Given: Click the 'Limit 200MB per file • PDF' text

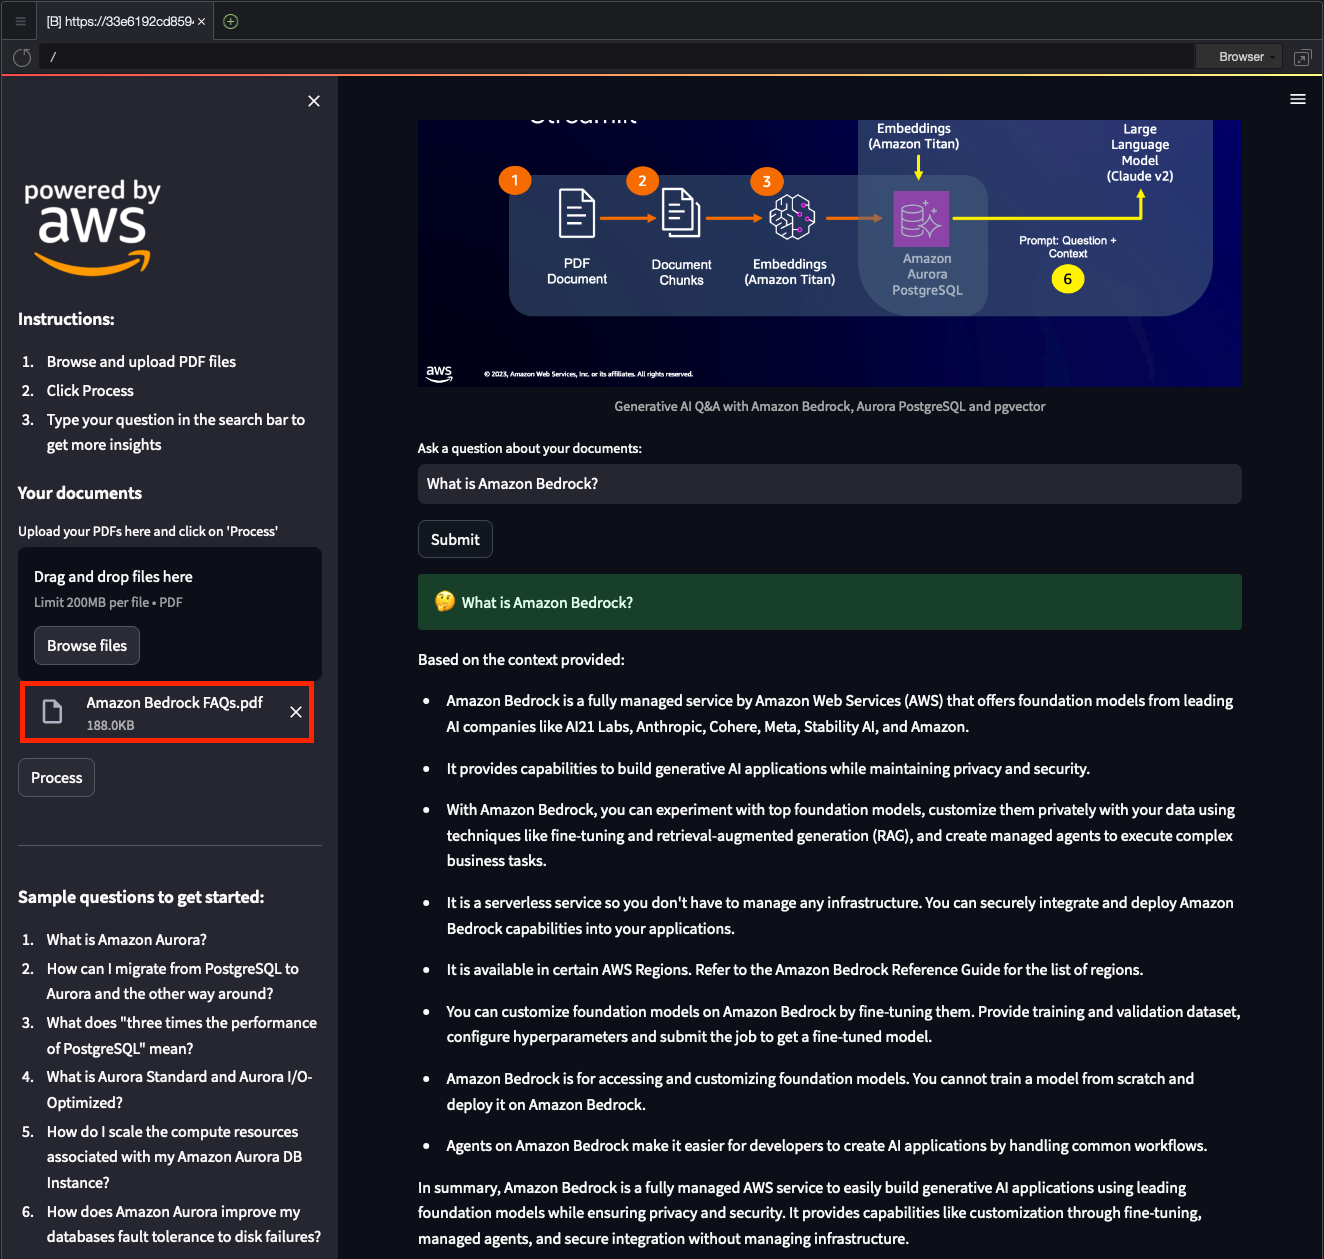Looking at the screenshot, I should 108,602.
